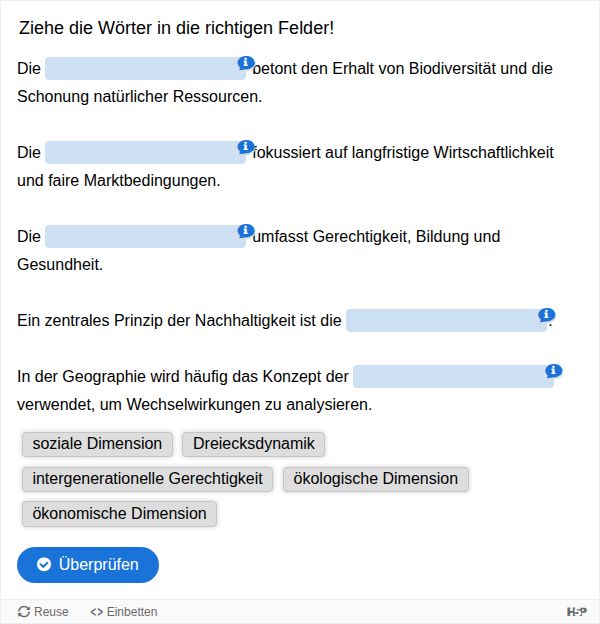Click the info tip icon after 'Konzept der'
600x624 pixels.
pyautogui.click(x=553, y=371)
